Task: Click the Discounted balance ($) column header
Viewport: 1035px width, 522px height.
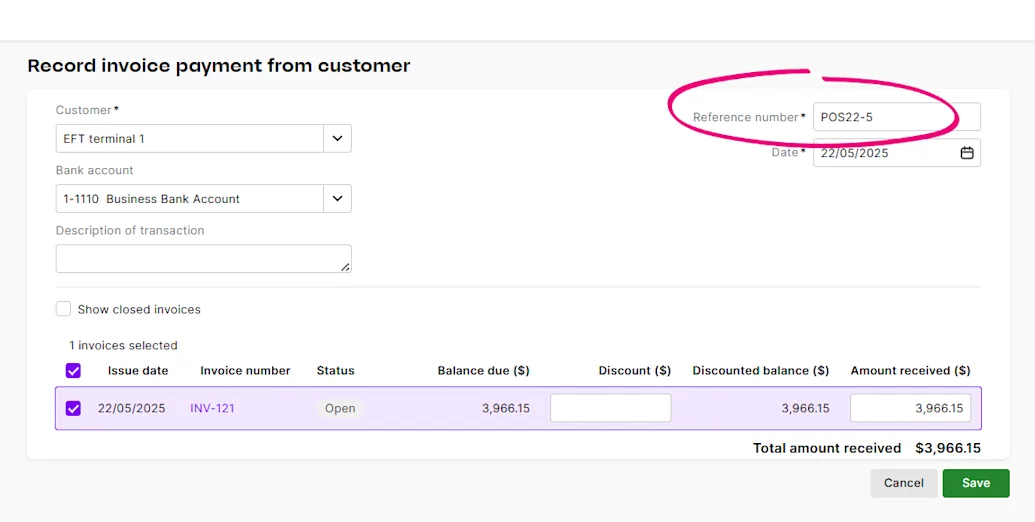Action: (x=760, y=371)
